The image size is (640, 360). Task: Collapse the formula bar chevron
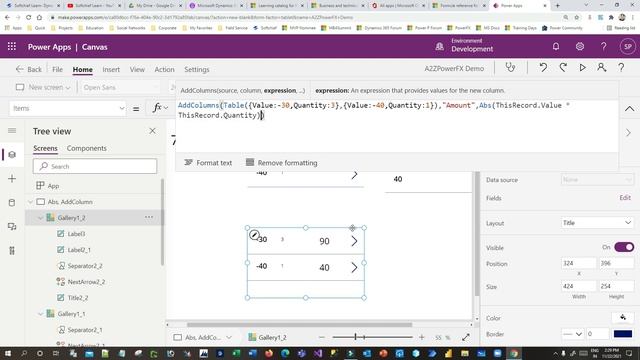coord(629,109)
